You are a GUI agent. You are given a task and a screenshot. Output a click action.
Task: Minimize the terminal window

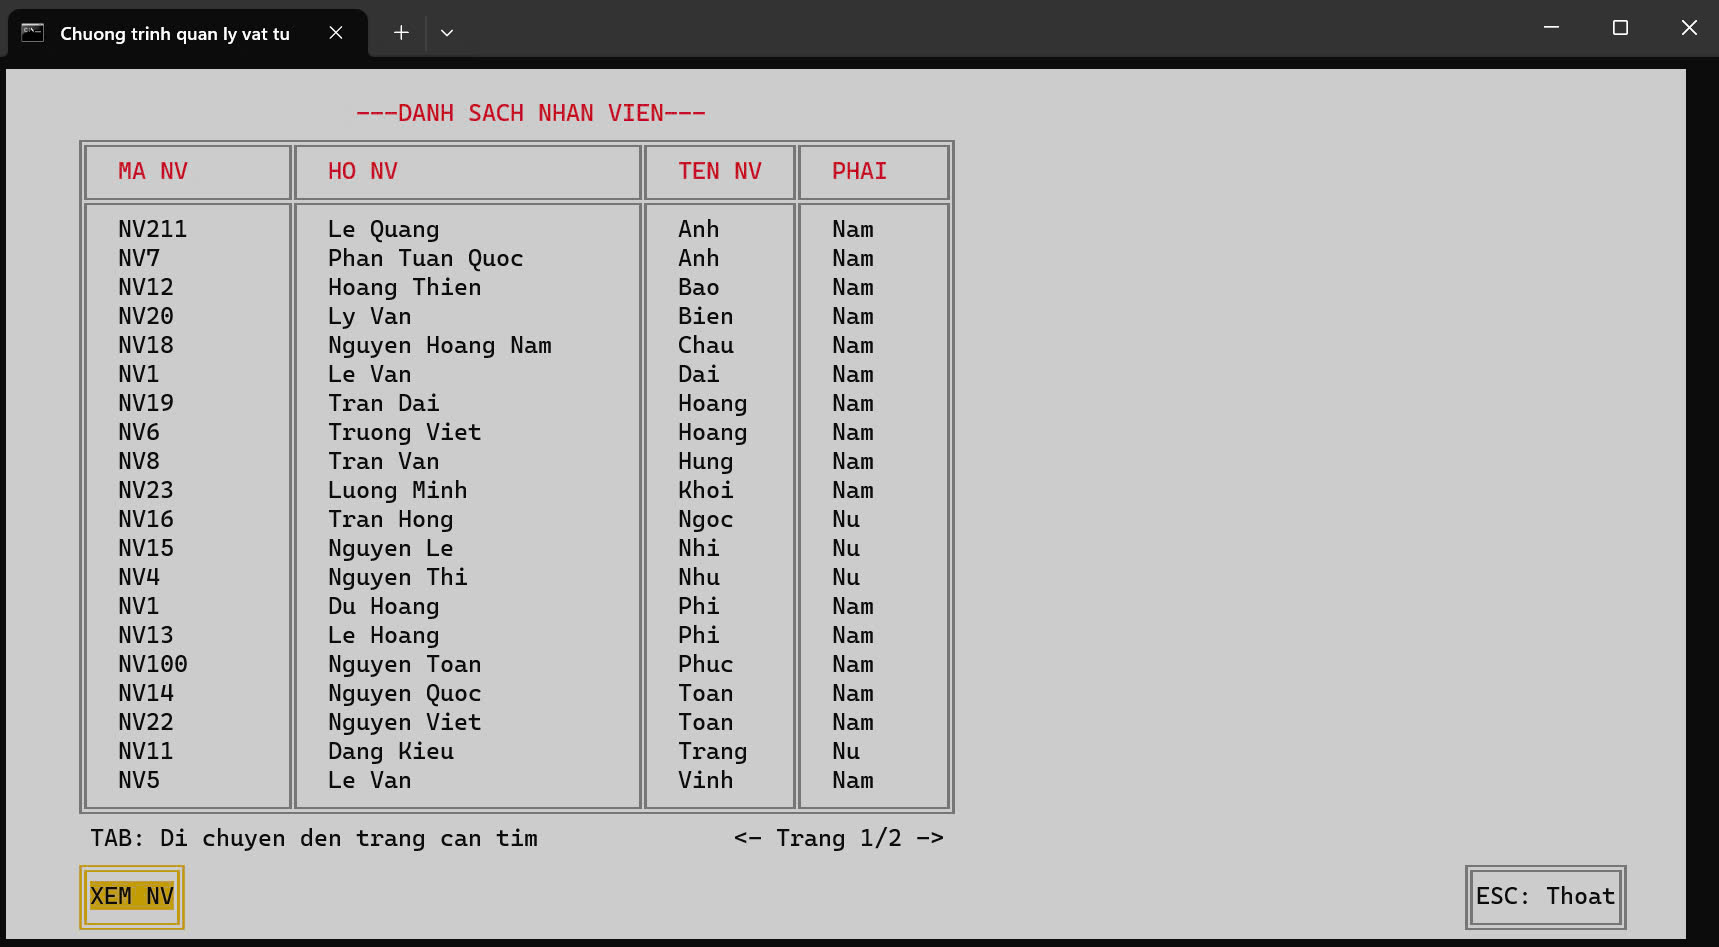pos(1551,28)
